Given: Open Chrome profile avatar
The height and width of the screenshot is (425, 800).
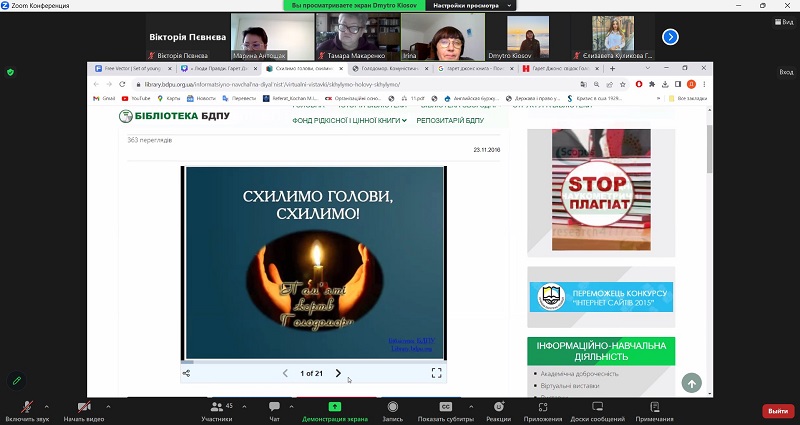Looking at the screenshot, I should [x=691, y=84].
